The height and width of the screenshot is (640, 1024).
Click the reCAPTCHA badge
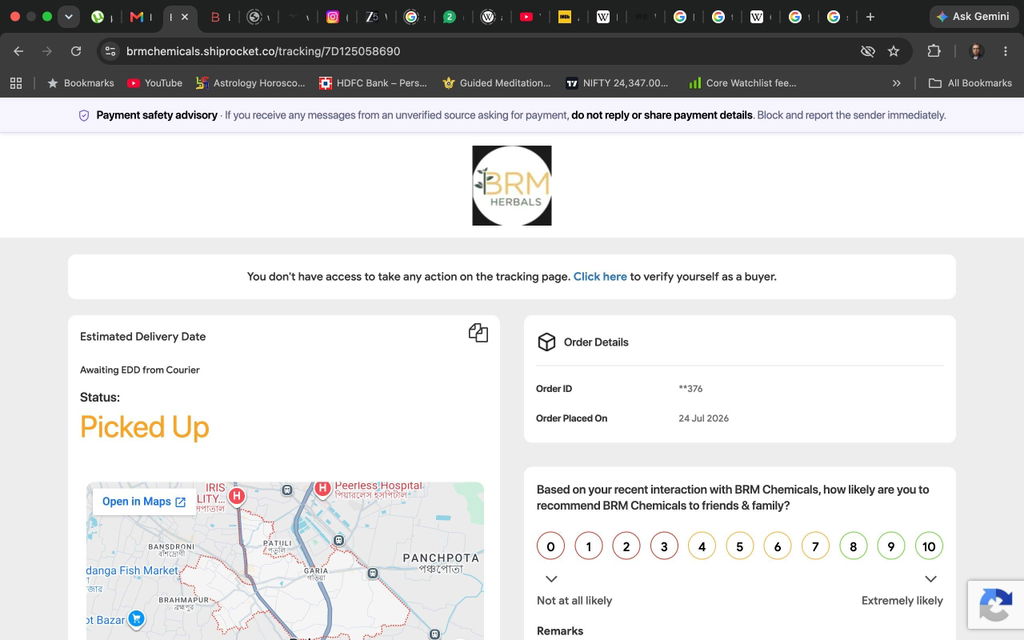tap(995, 604)
